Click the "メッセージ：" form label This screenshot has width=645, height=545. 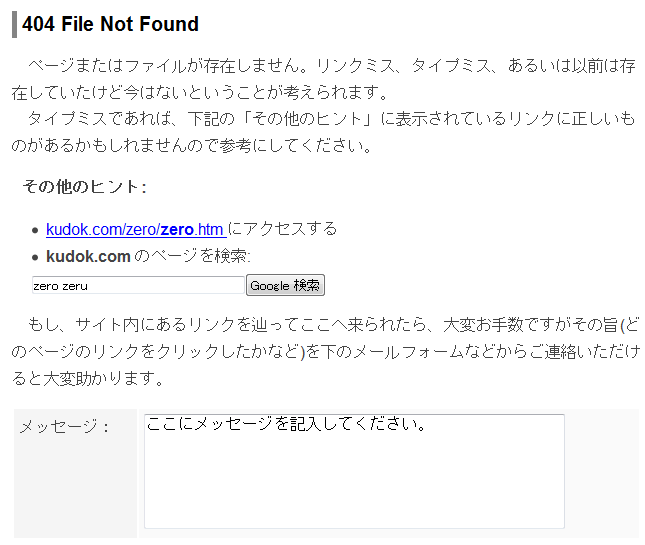(65, 427)
